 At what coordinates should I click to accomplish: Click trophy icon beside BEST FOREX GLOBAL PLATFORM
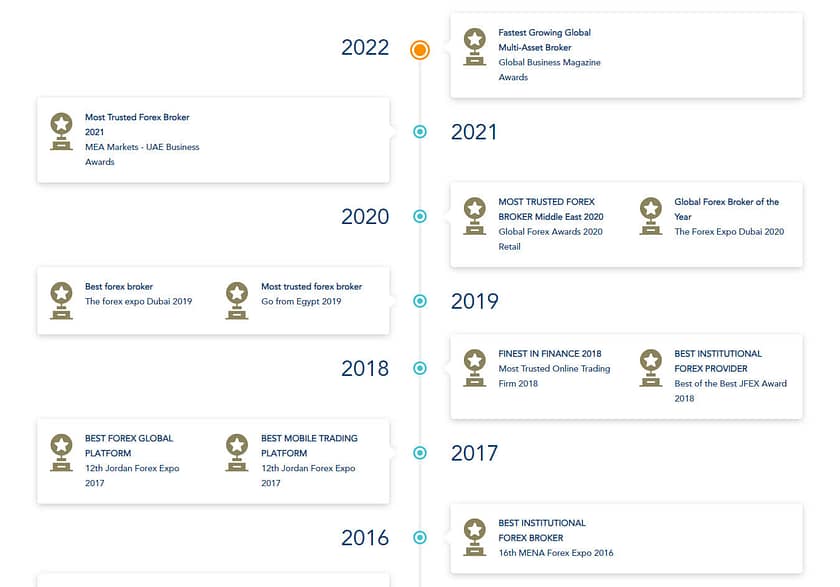click(x=62, y=452)
